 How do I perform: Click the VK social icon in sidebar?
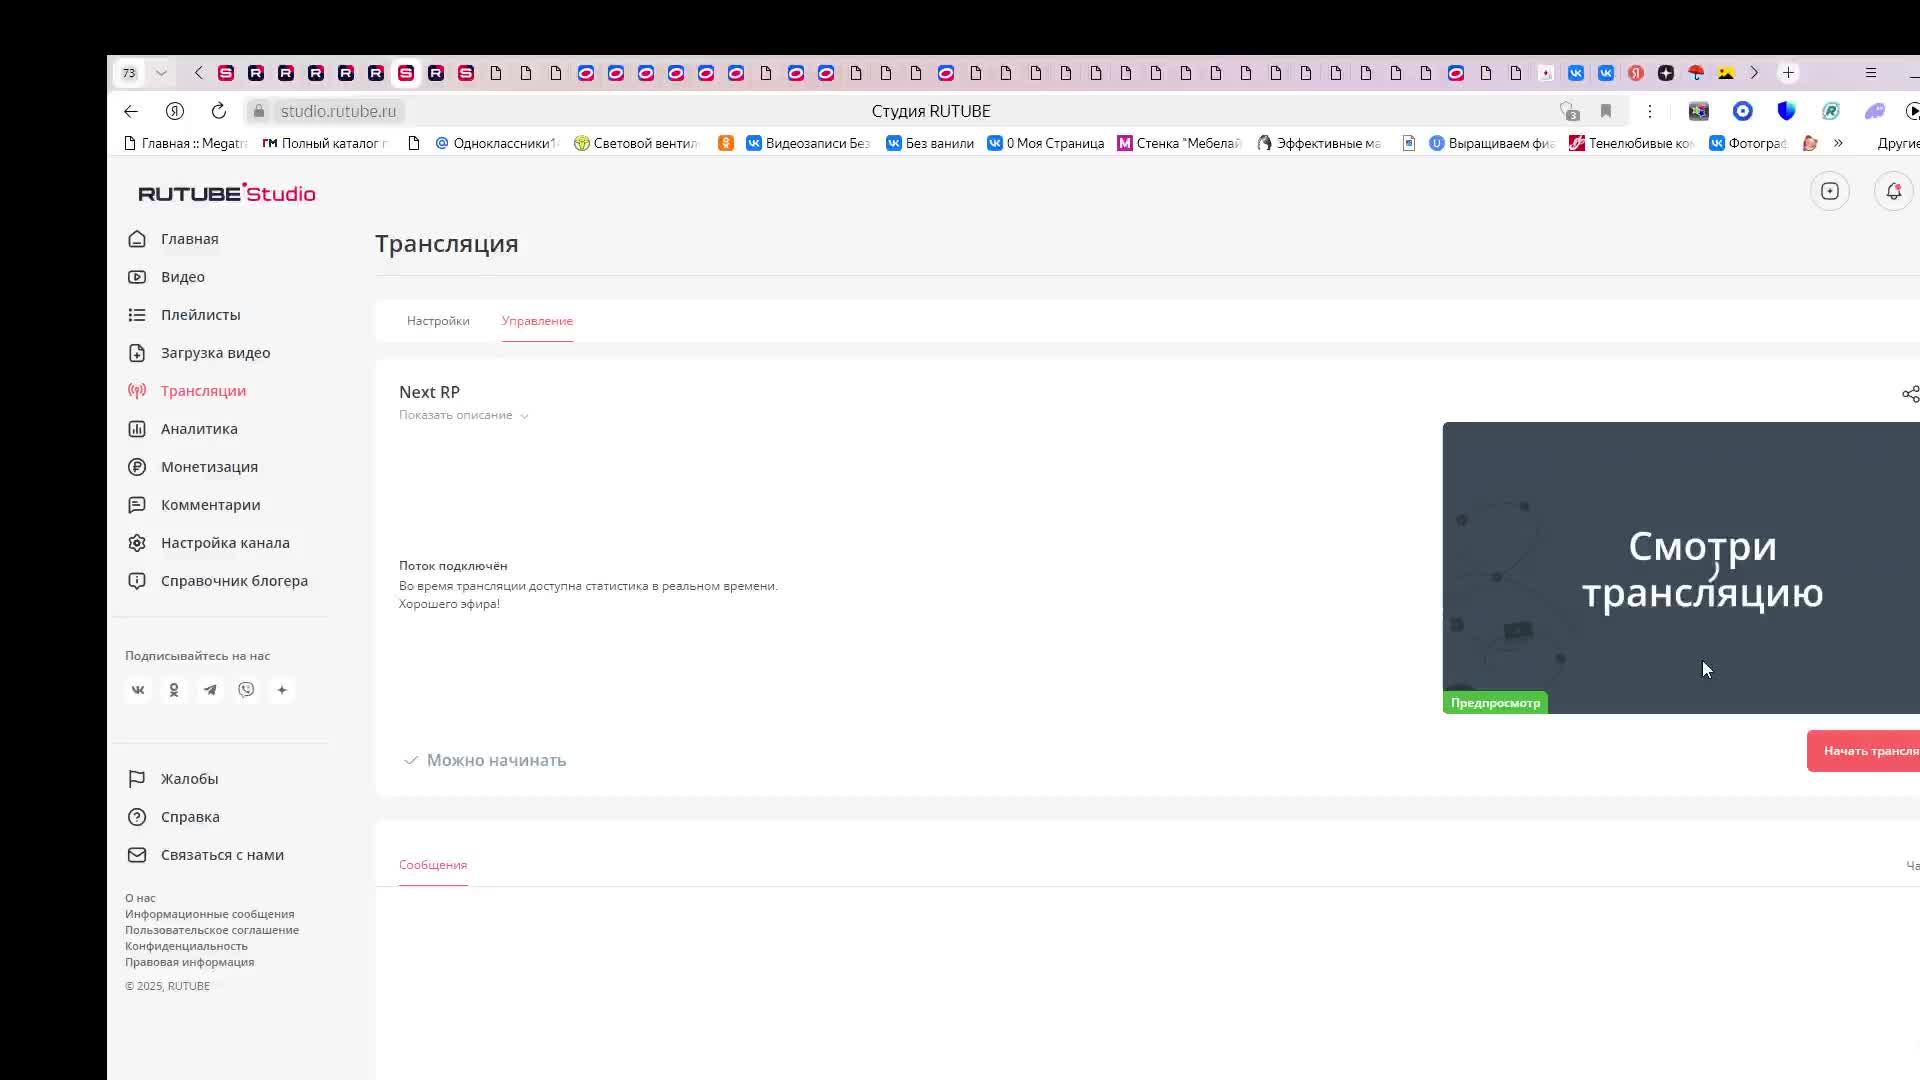pos(138,690)
